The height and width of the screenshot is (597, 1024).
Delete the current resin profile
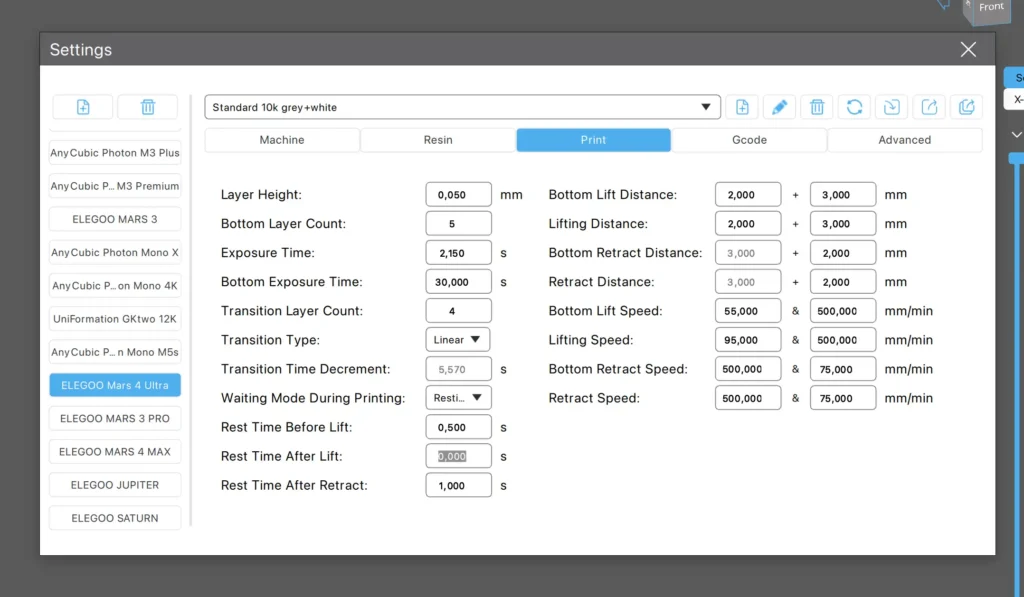tap(816, 107)
